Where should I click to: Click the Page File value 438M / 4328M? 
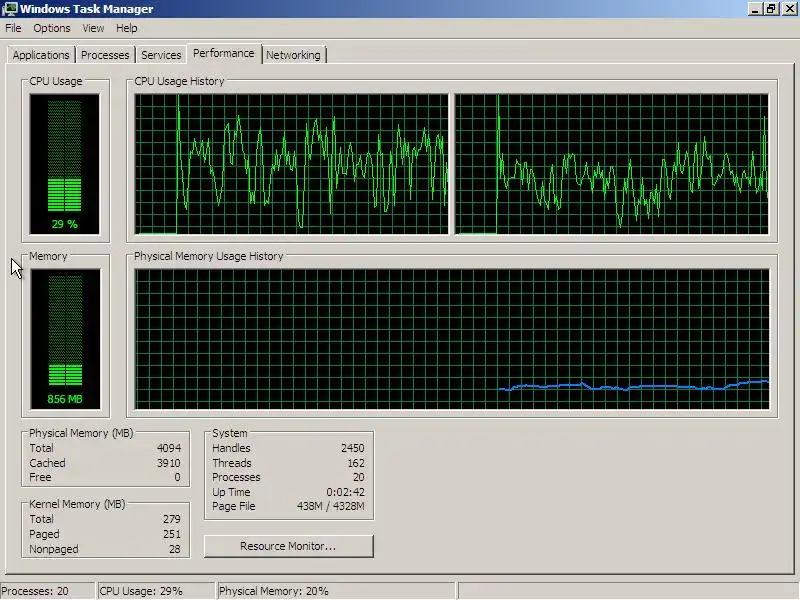click(331, 506)
